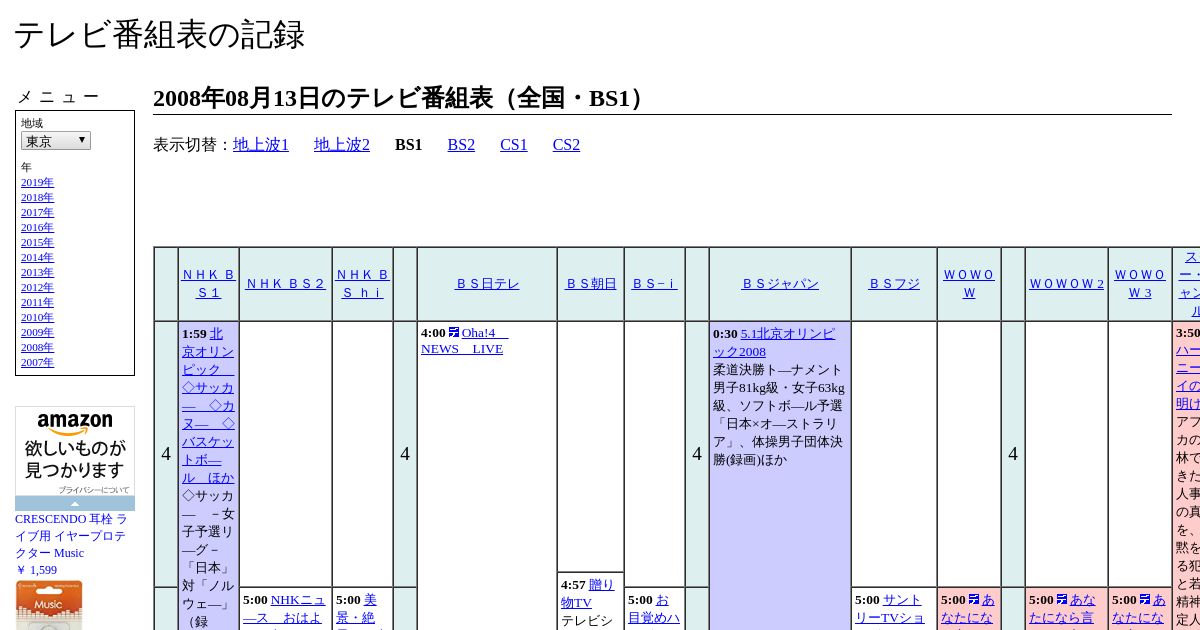Open the WOWOW2 5:00 あなたになら言 program

[x=1062, y=610]
